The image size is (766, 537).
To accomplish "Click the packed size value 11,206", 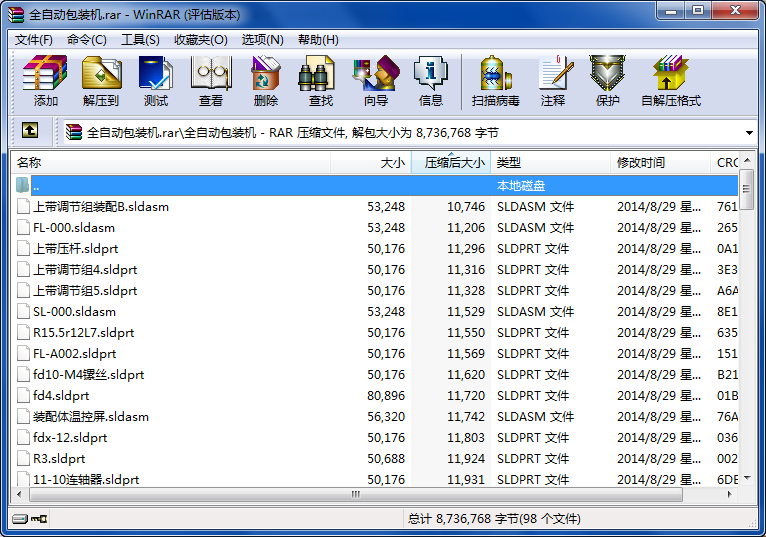I will [x=466, y=228].
